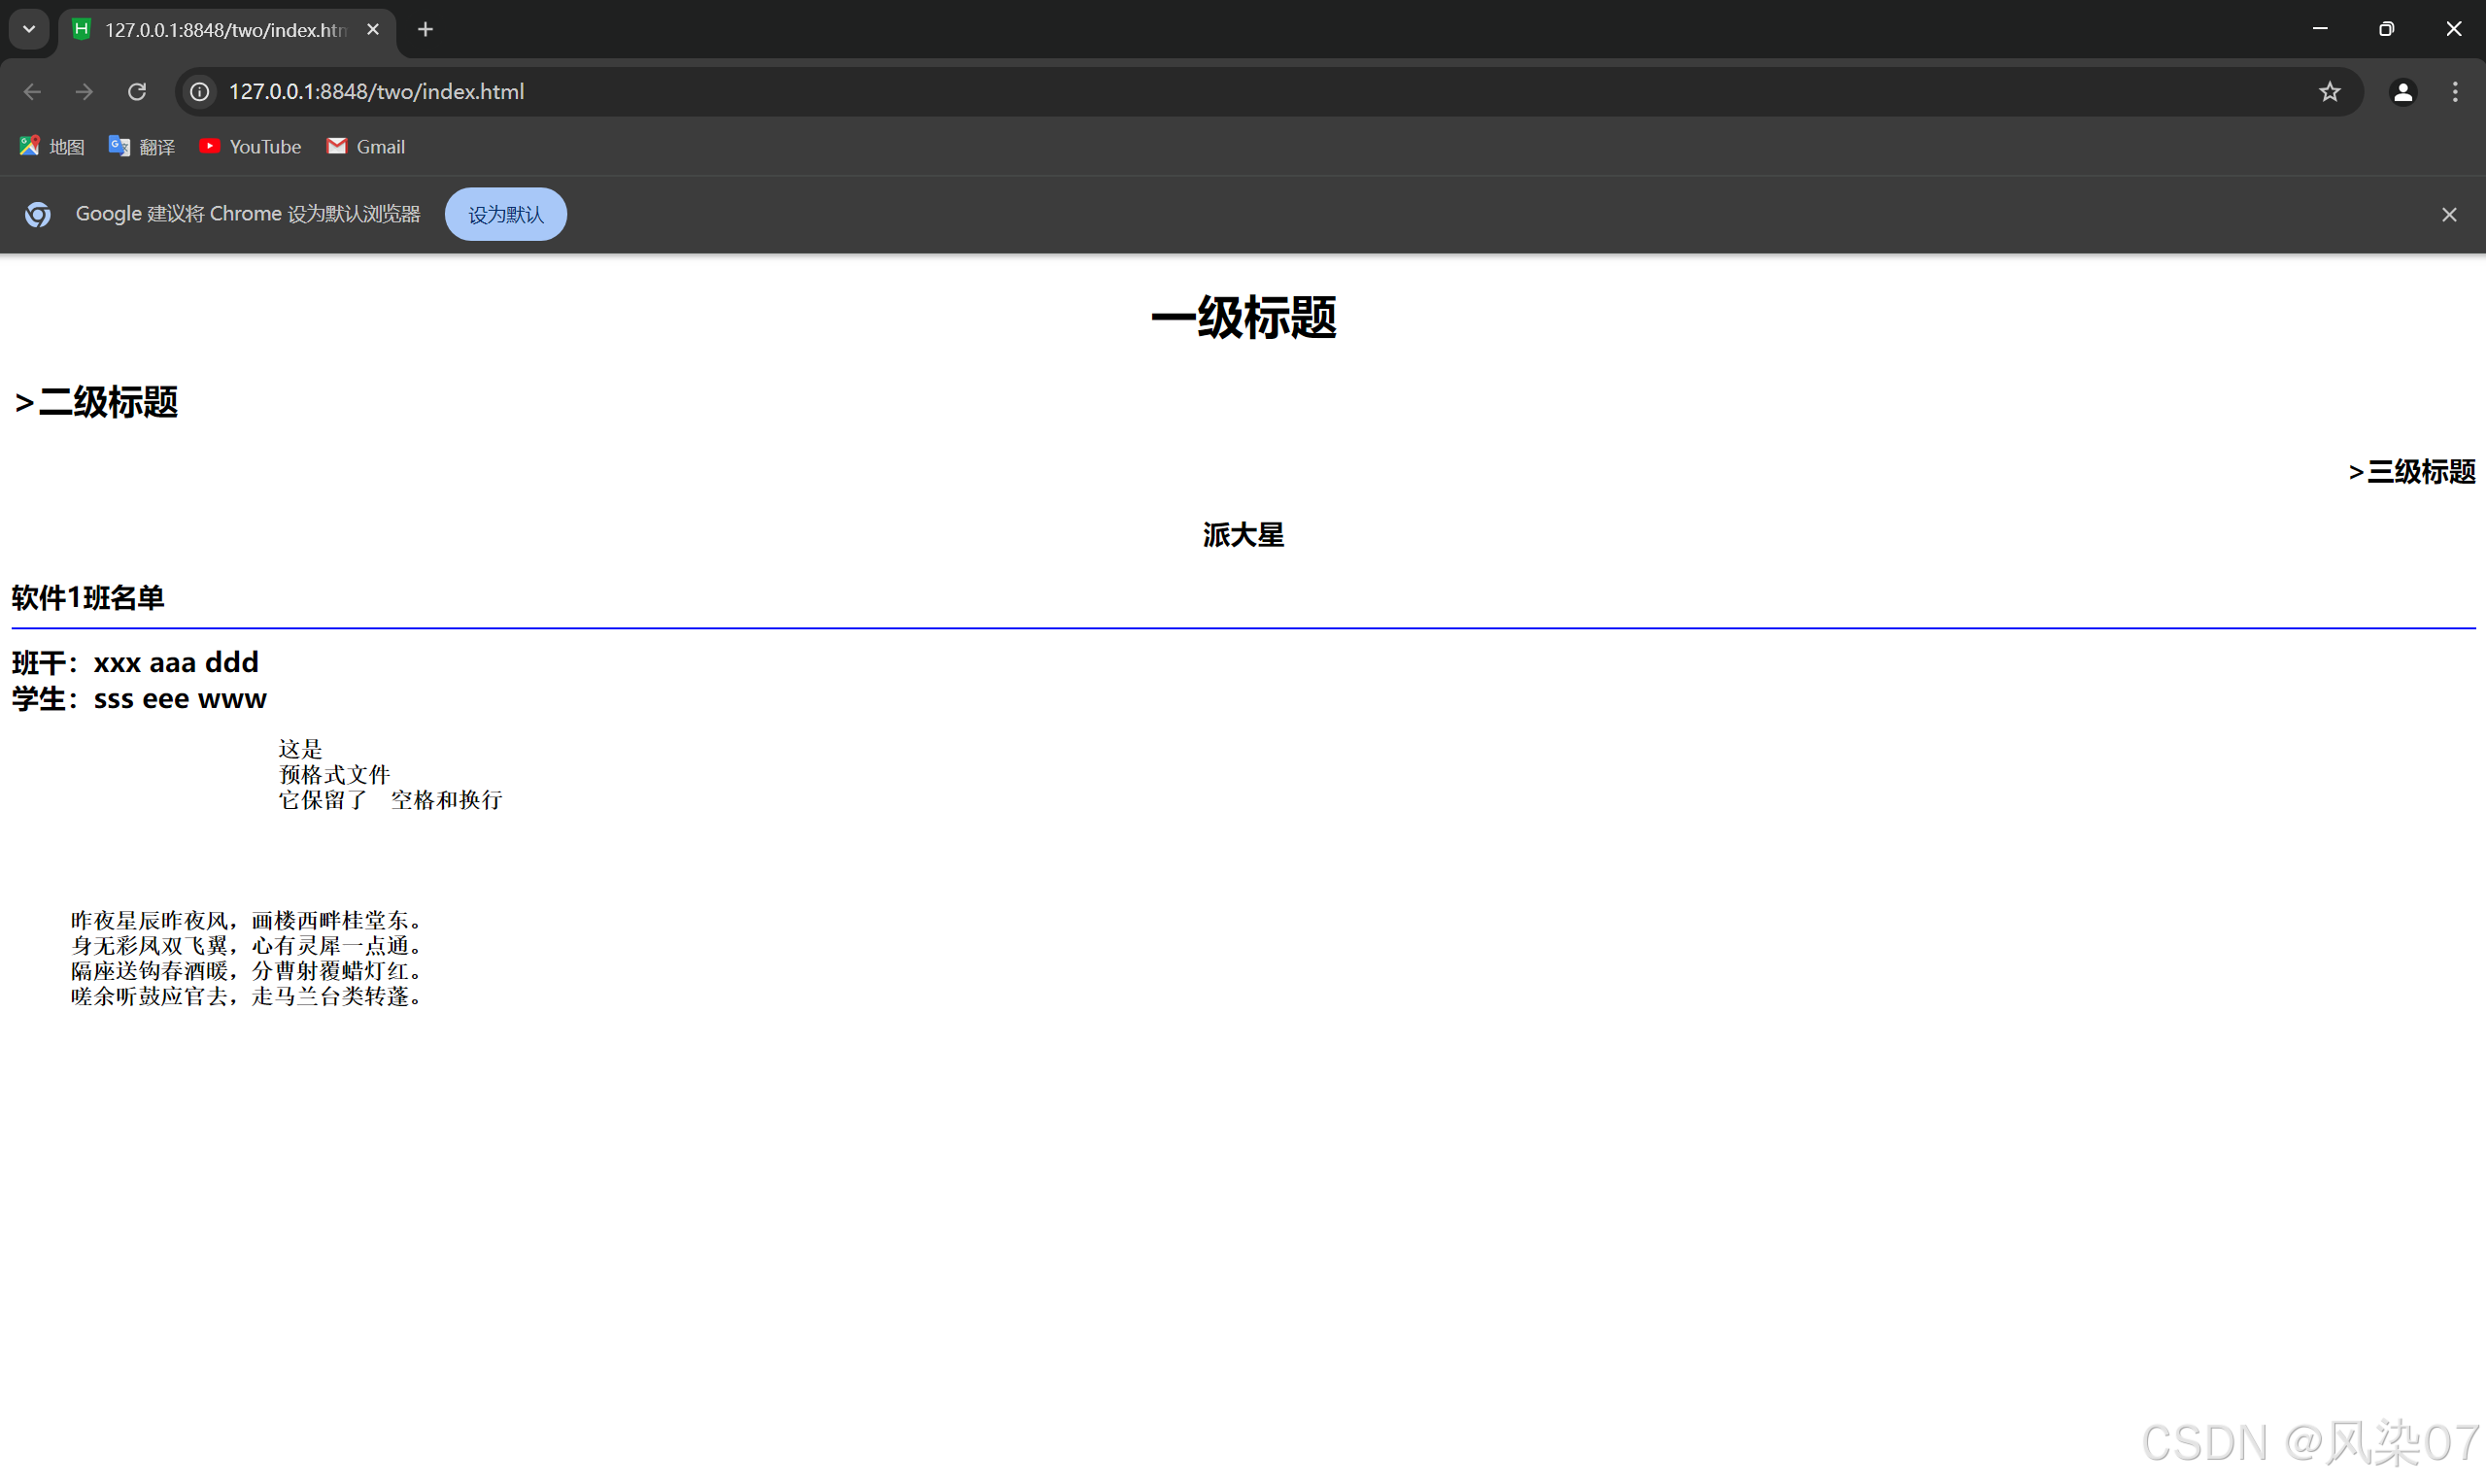This screenshot has height=1484, width=2486.
Task: Open the YouTube bookmark
Action: click(250, 147)
